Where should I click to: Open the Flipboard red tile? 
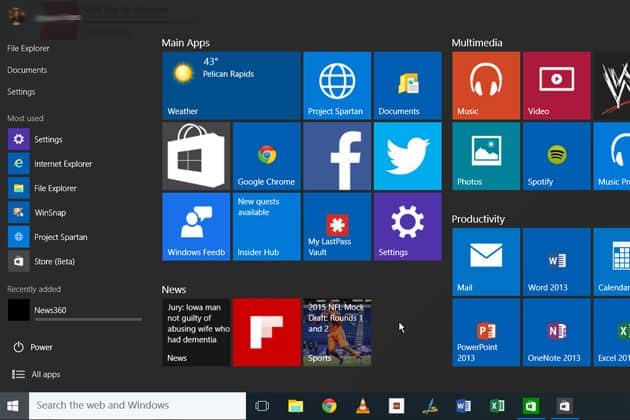tap(266, 332)
